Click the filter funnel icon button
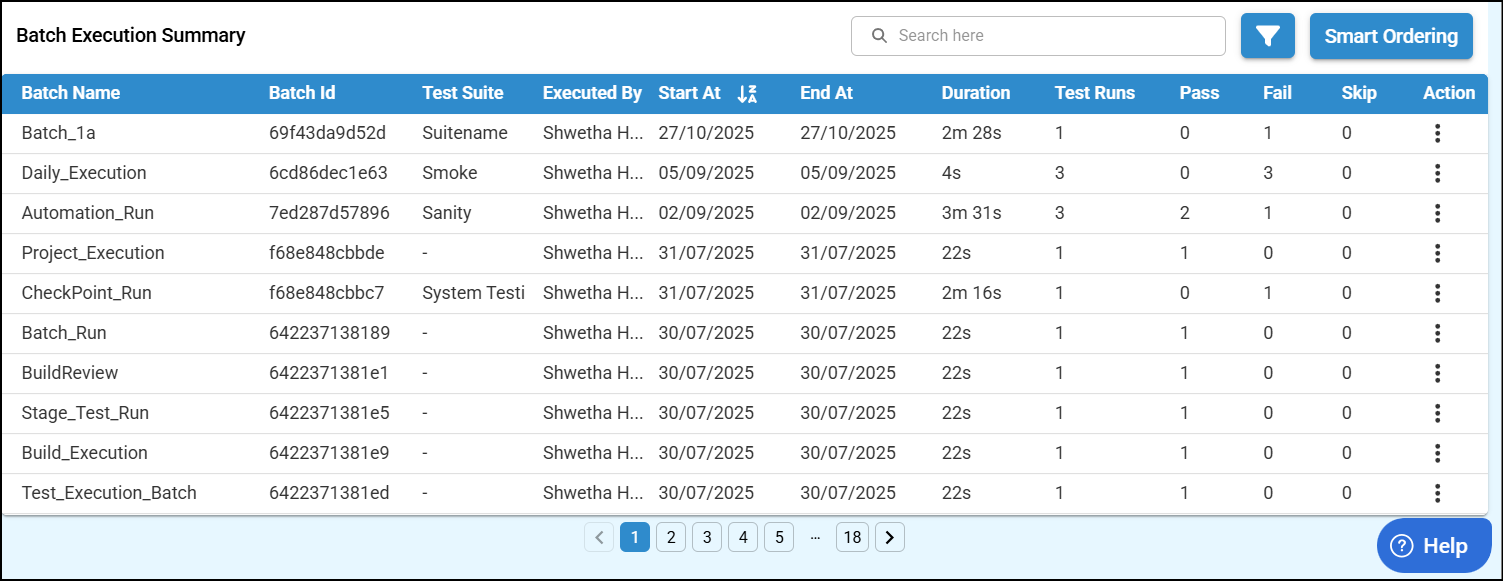Screen dimensions: 1503x581 click(1268, 36)
